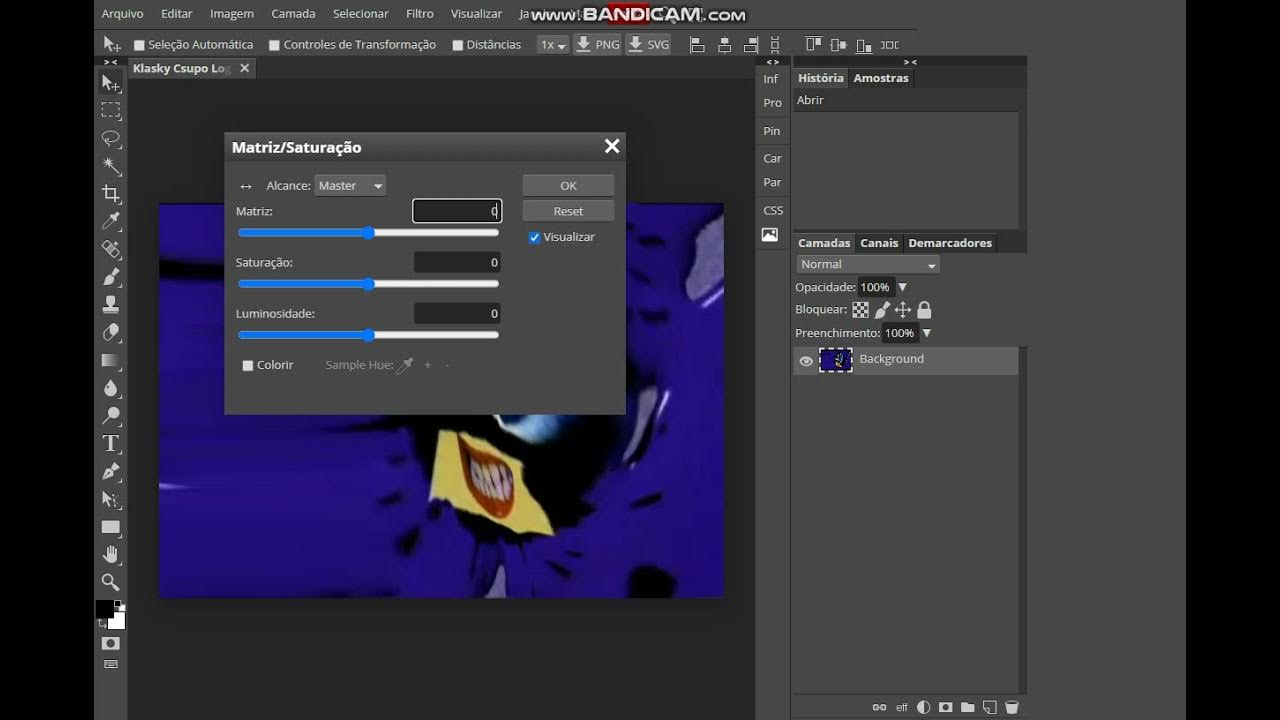Screen dimensions: 1280x720
Task: Enable Seleção Automática checkbox
Action: [140, 45]
